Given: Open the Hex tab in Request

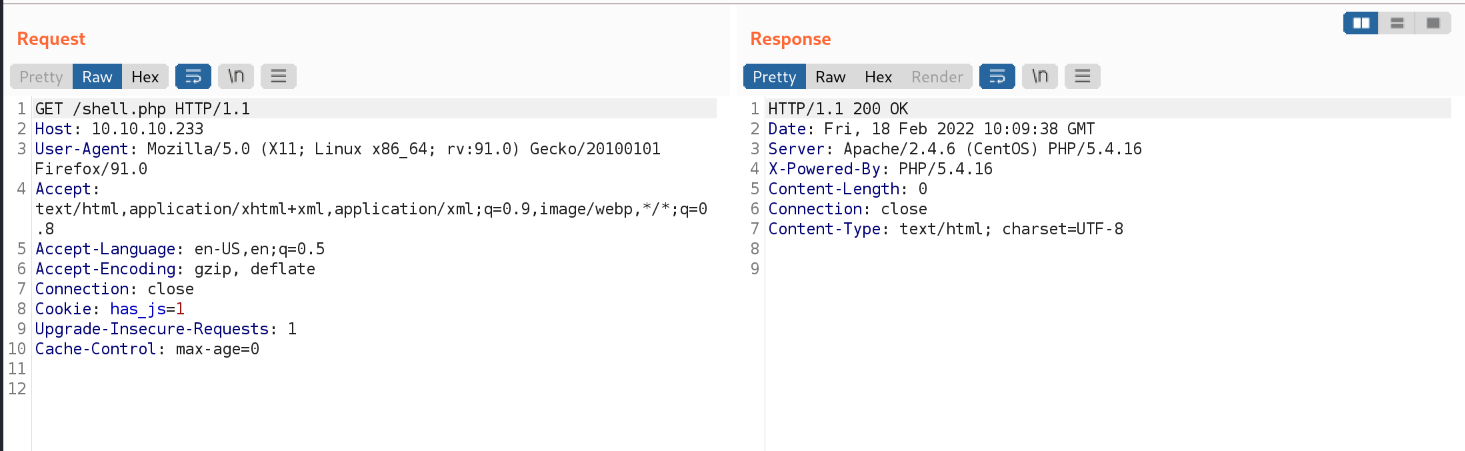Looking at the screenshot, I should click(145, 77).
